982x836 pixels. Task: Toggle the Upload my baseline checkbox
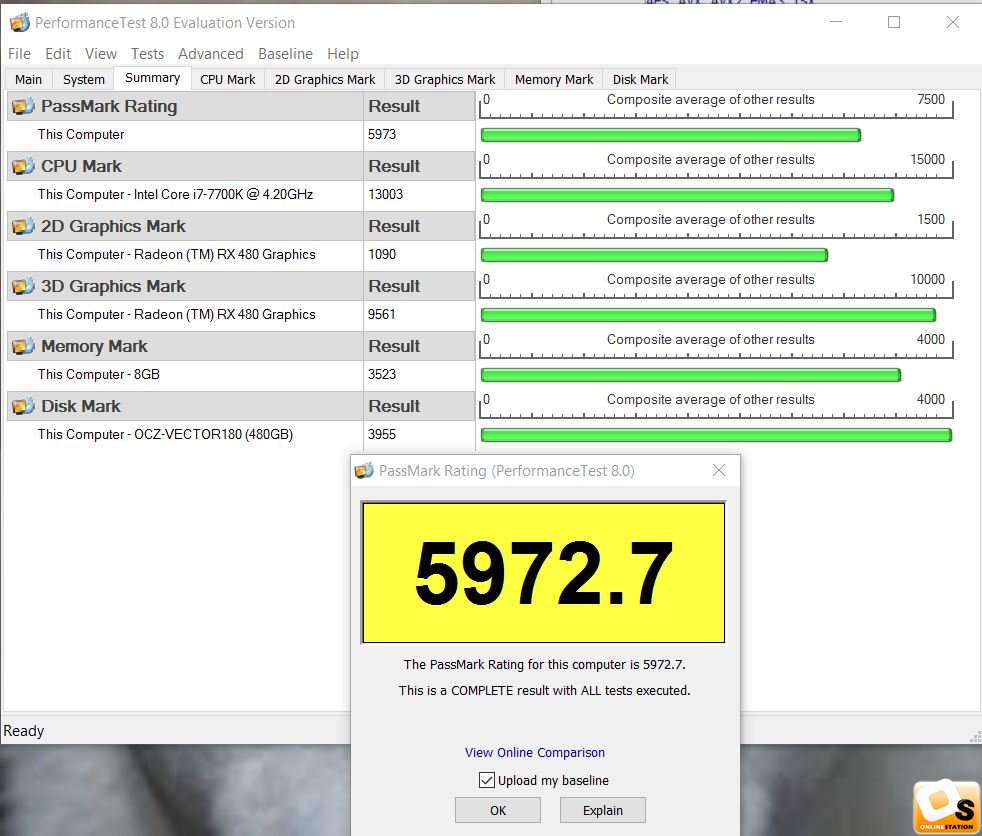(487, 780)
